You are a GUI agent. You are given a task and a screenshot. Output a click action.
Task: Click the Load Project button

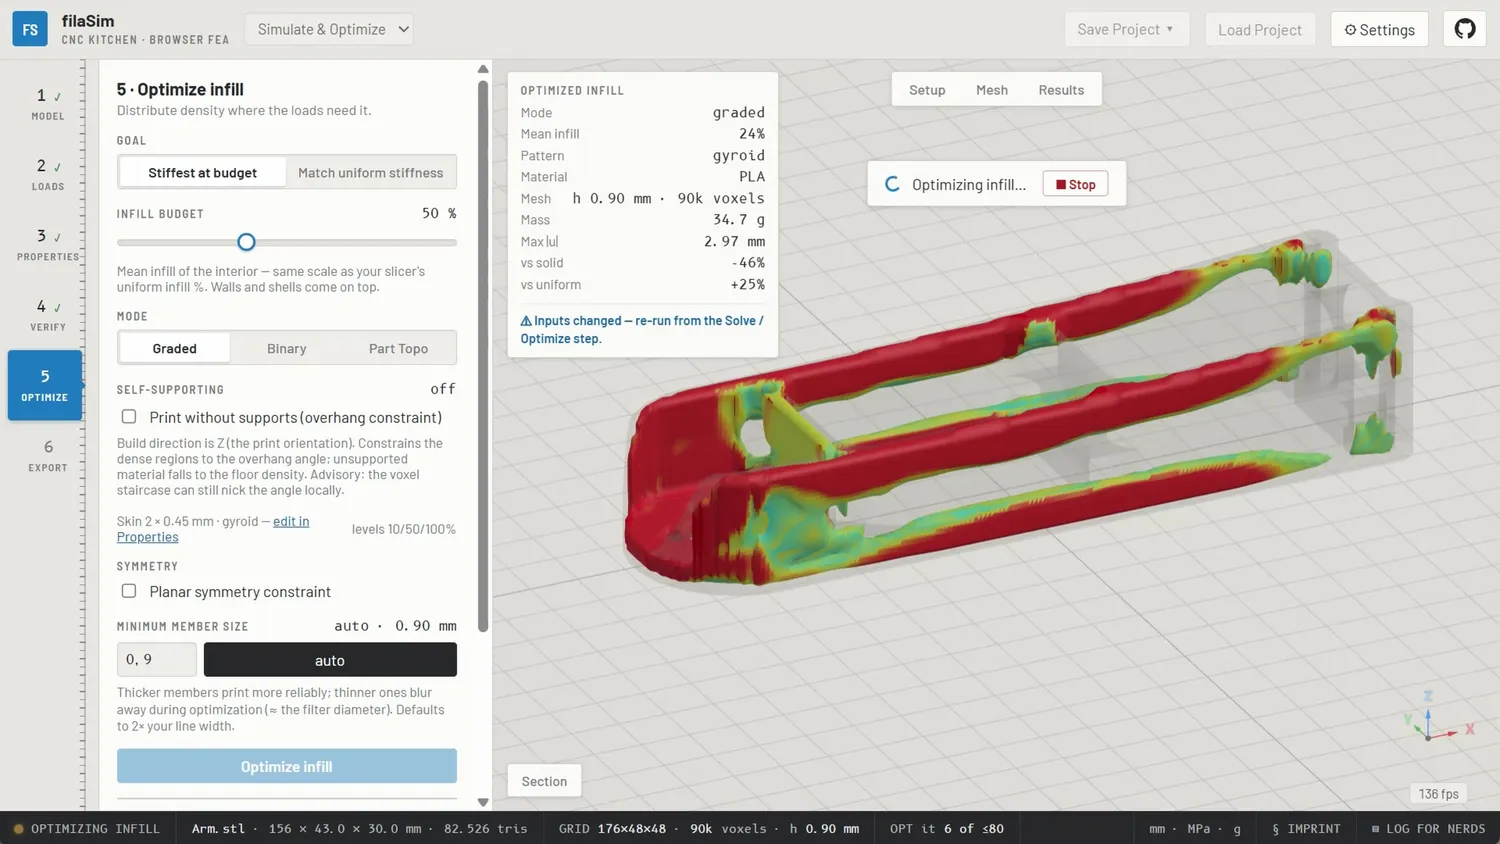tap(1259, 29)
